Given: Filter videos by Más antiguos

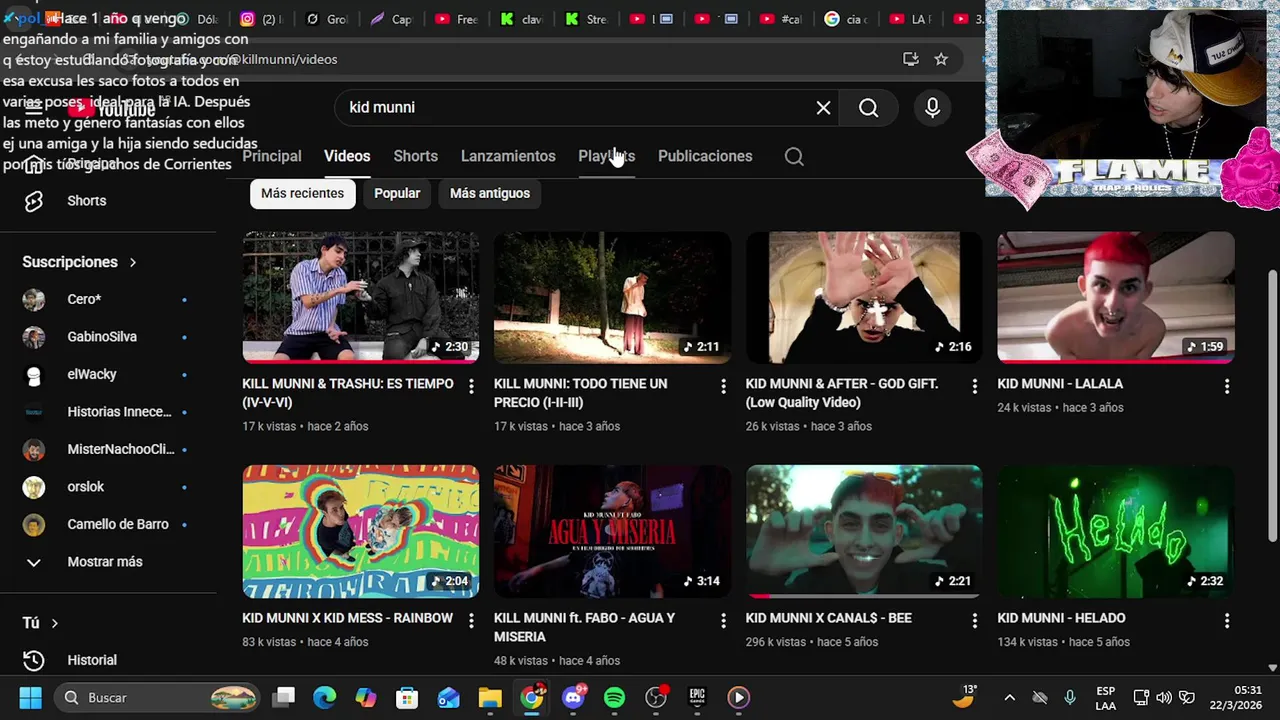Looking at the screenshot, I should [x=490, y=193].
